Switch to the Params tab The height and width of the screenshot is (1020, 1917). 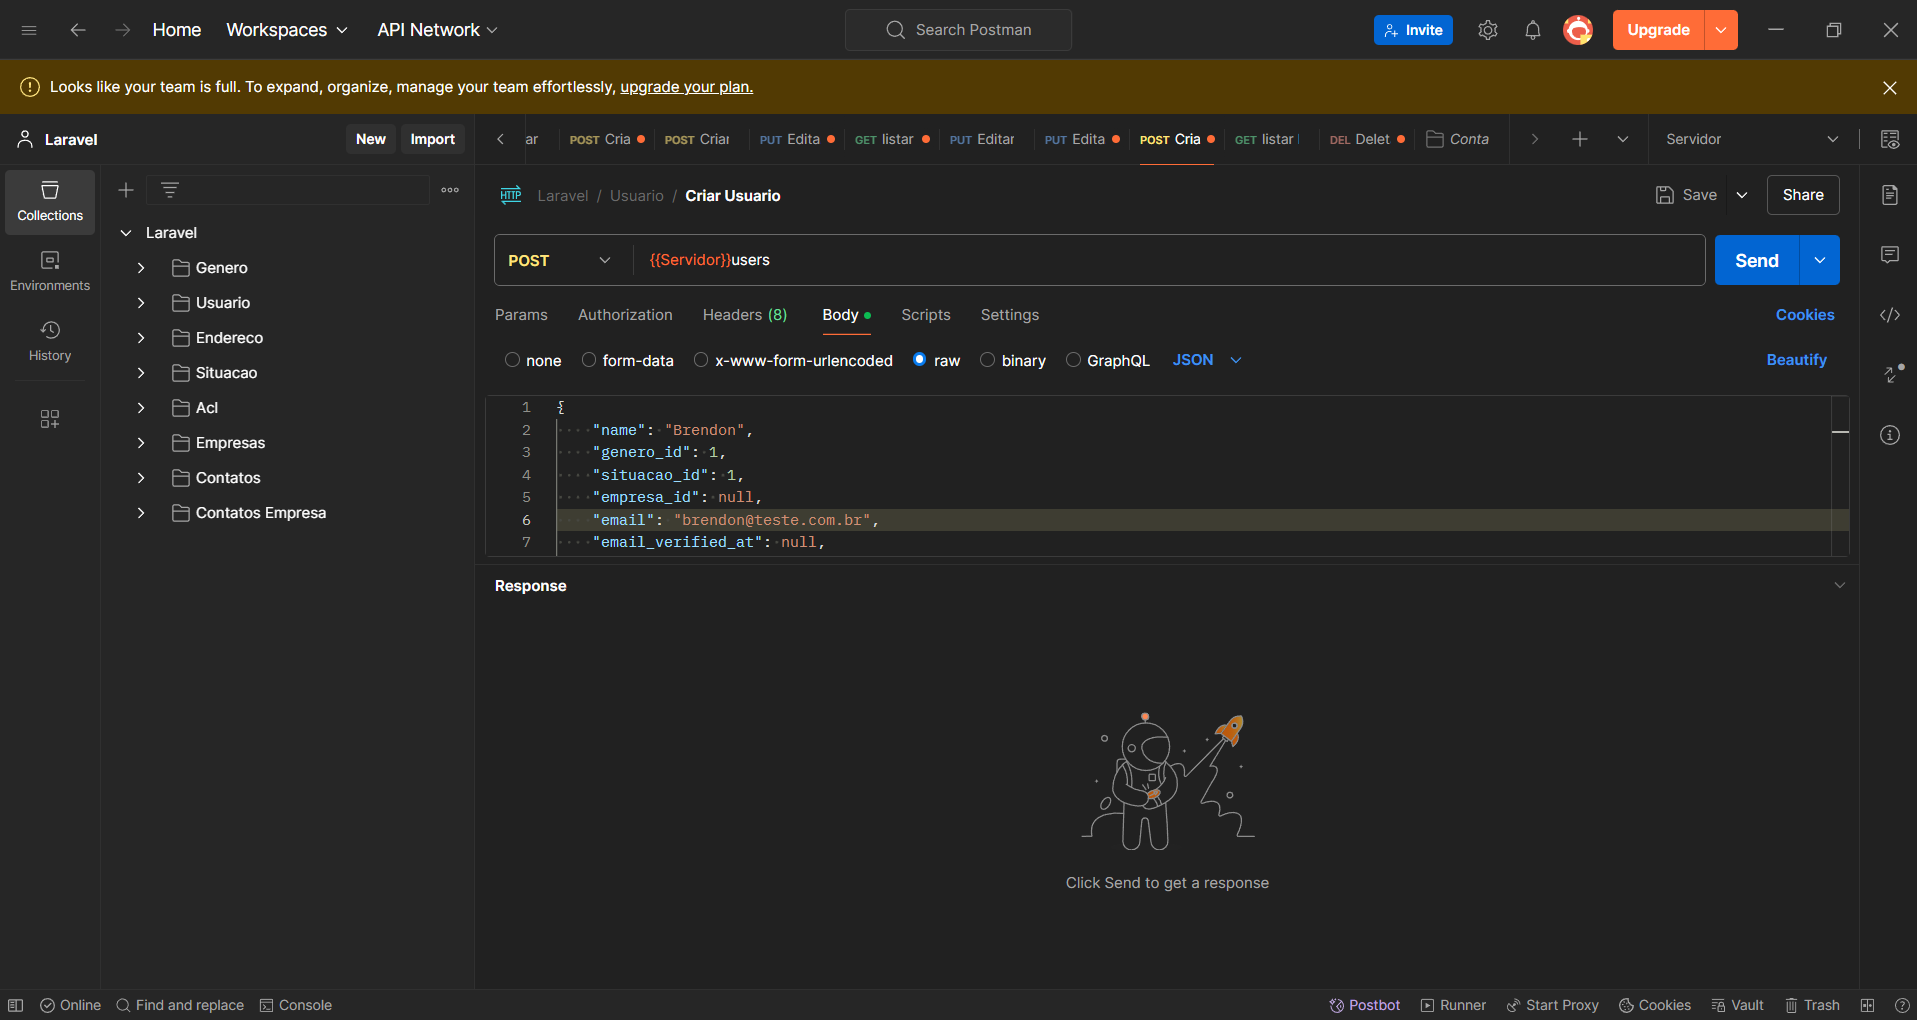pyautogui.click(x=521, y=315)
